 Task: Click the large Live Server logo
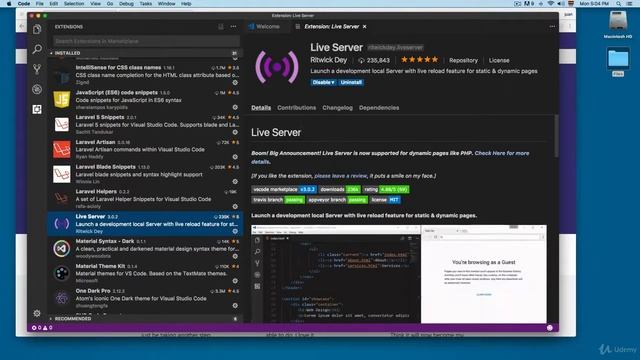277,67
